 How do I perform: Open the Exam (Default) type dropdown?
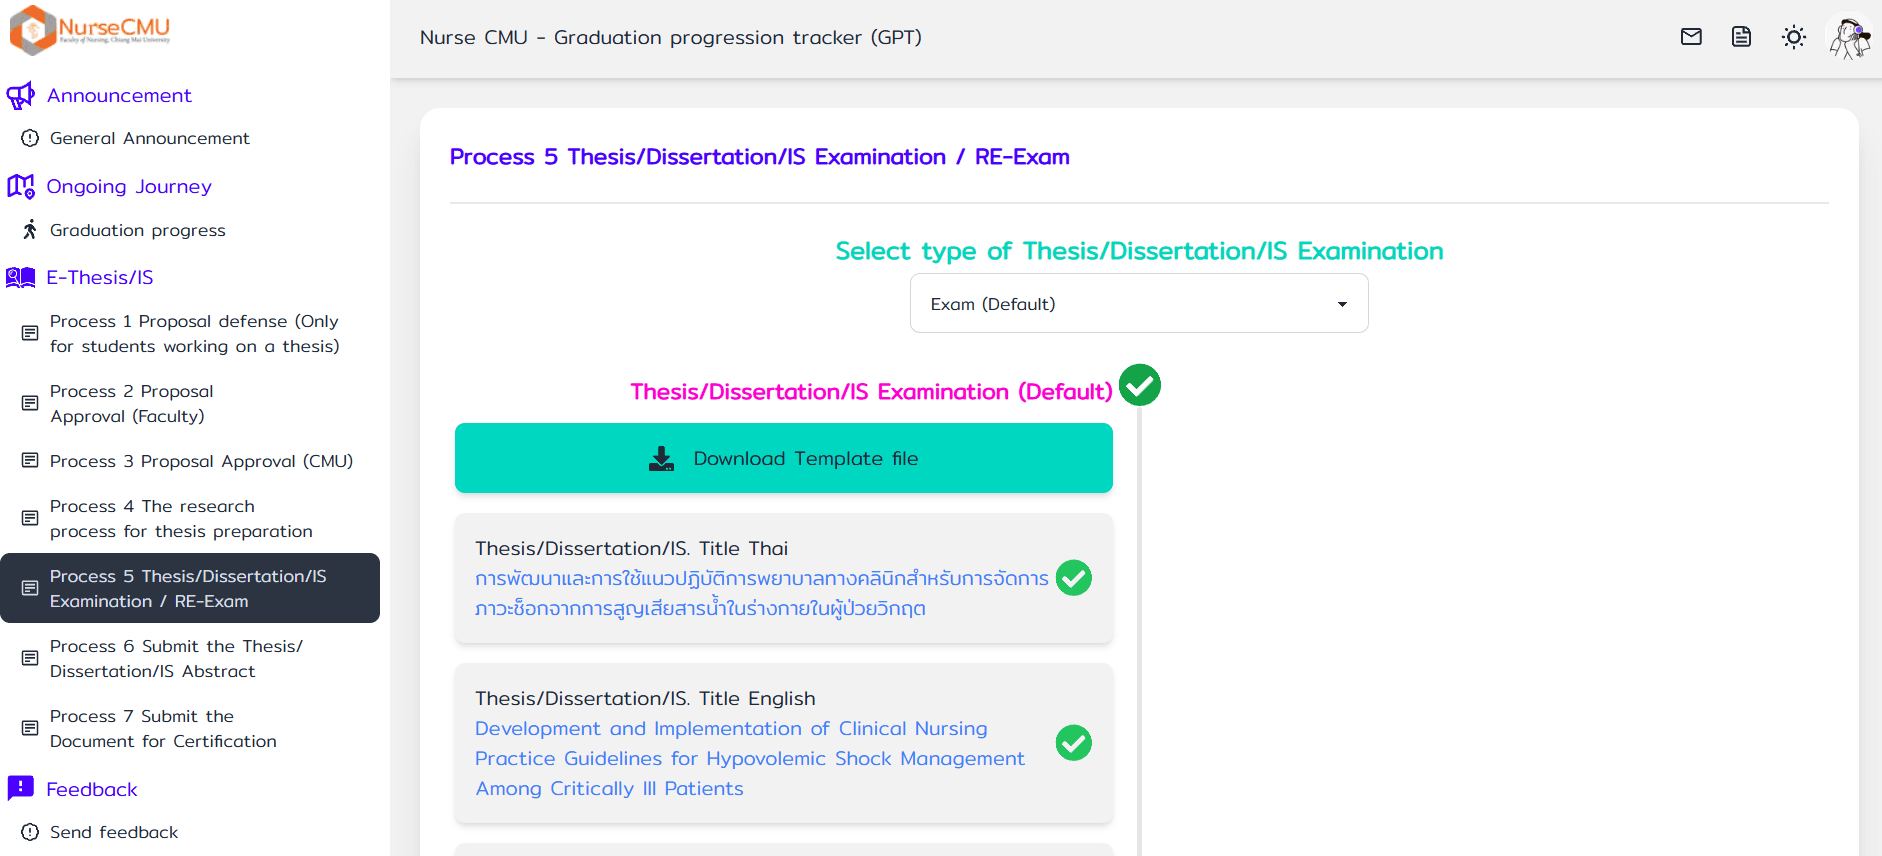click(x=1138, y=304)
